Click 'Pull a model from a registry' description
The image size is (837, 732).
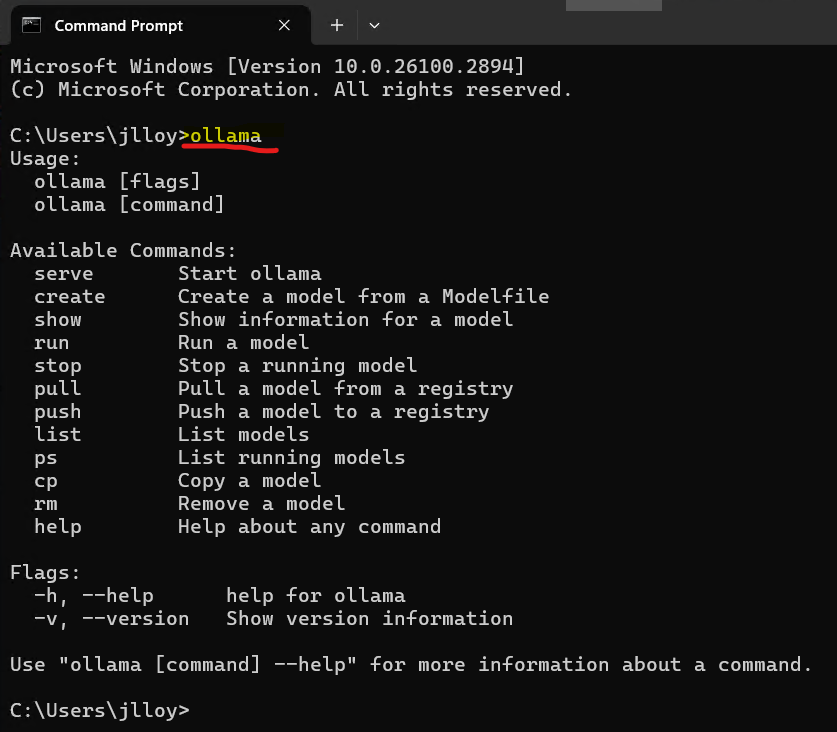pos(346,389)
